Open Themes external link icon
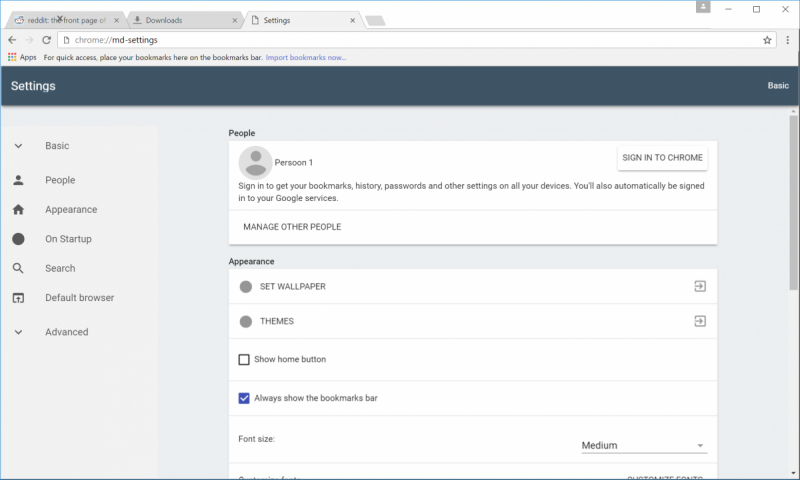Viewport: 800px width, 480px height. click(x=700, y=321)
